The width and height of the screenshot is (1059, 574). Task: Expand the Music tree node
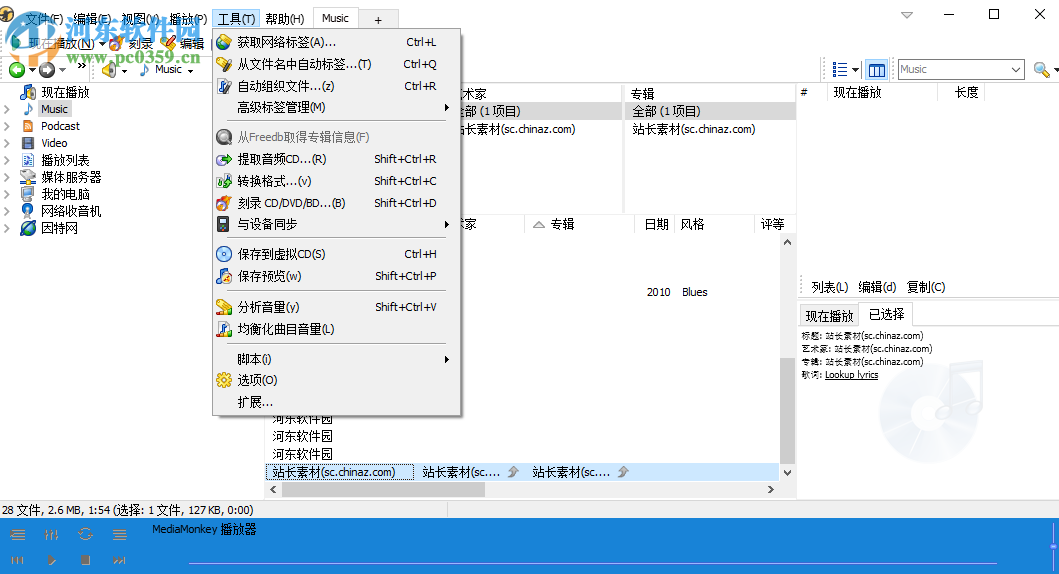coord(7,109)
